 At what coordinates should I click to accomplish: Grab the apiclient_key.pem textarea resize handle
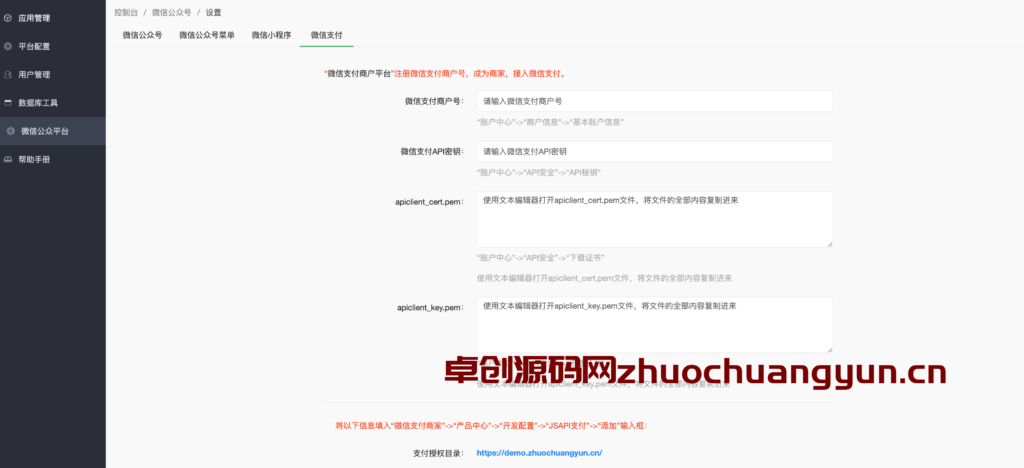pyautogui.click(x=829, y=349)
